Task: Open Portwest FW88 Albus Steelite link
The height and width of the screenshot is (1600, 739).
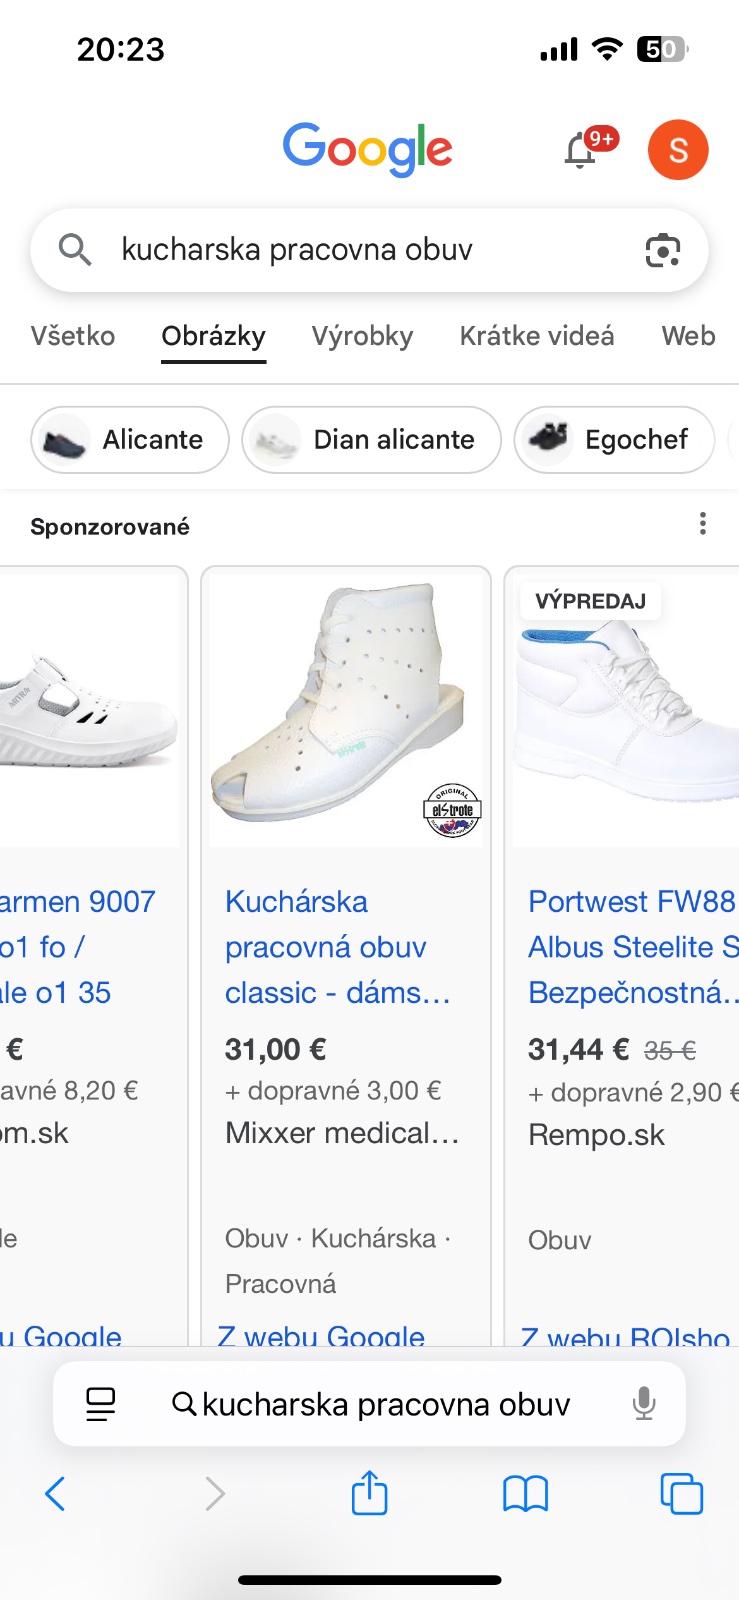Action: click(632, 947)
